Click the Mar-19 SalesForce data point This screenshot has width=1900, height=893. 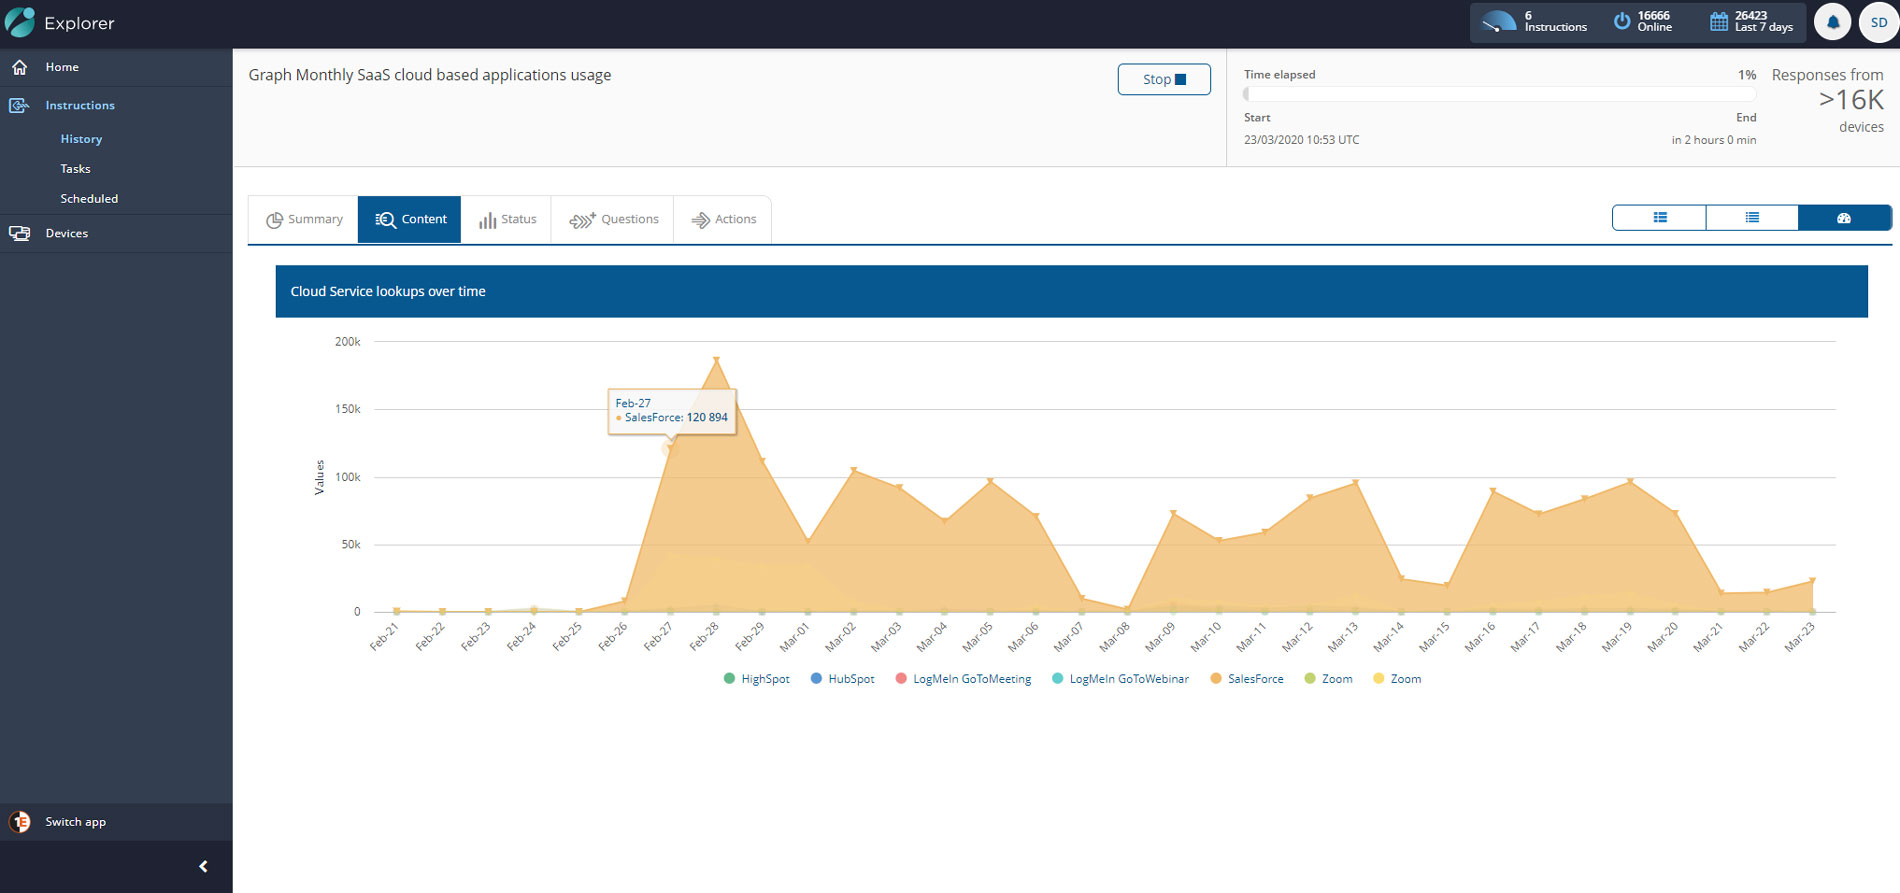click(1630, 482)
